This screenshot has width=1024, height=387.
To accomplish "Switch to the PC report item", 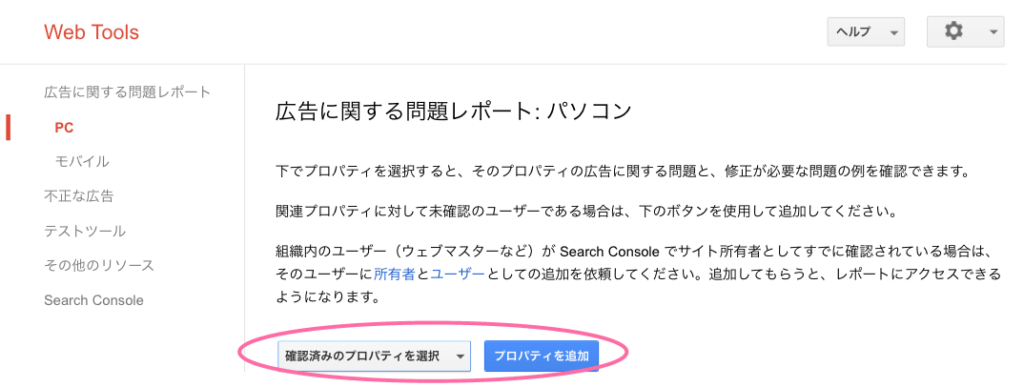I will click(x=64, y=128).
